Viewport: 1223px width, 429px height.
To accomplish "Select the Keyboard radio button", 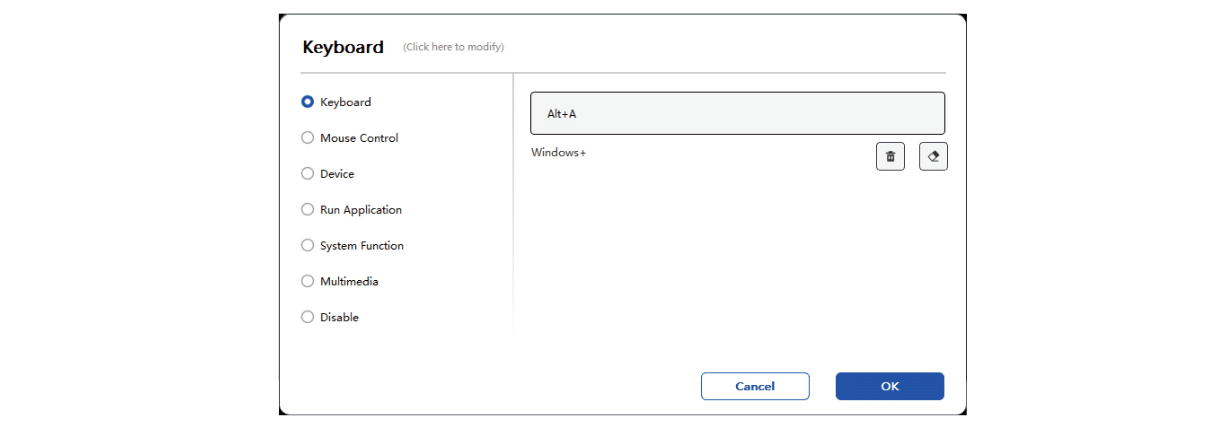I will pyautogui.click(x=308, y=102).
